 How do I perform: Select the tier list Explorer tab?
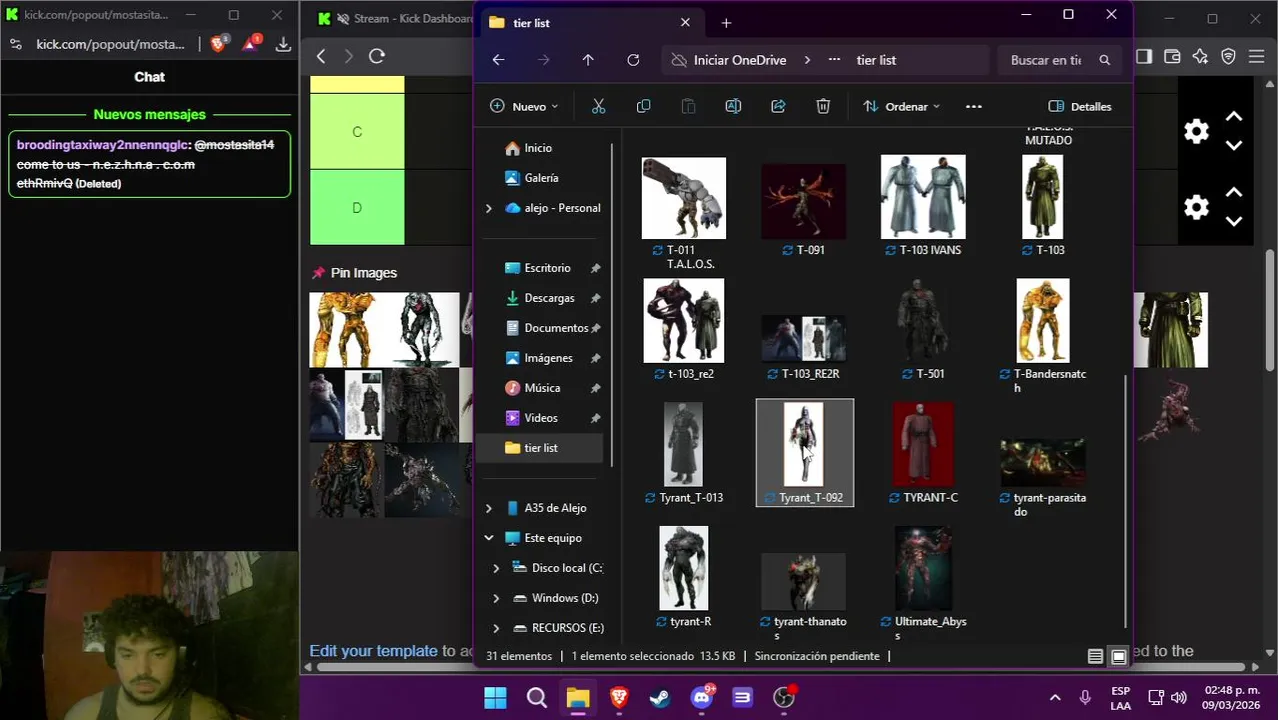pos(590,22)
